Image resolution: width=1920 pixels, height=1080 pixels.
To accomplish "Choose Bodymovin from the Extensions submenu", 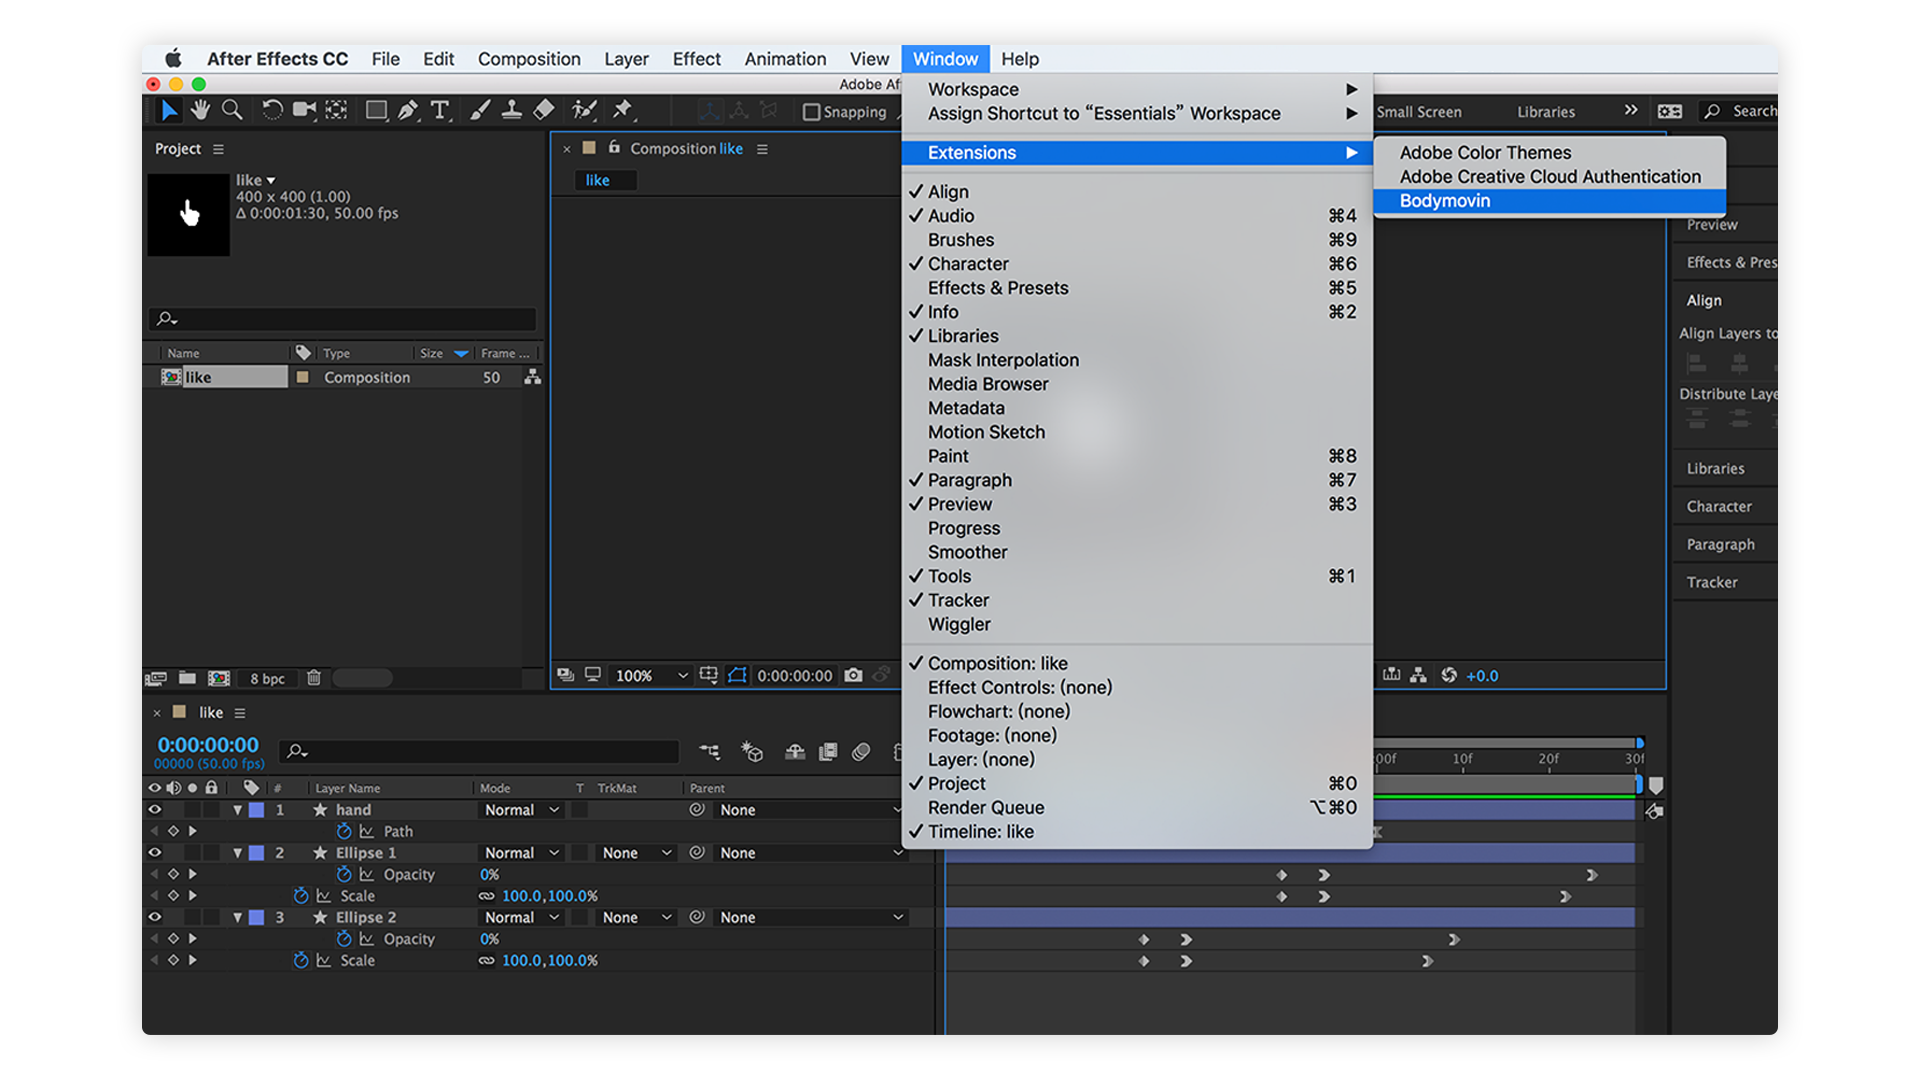I will pyautogui.click(x=1549, y=201).
